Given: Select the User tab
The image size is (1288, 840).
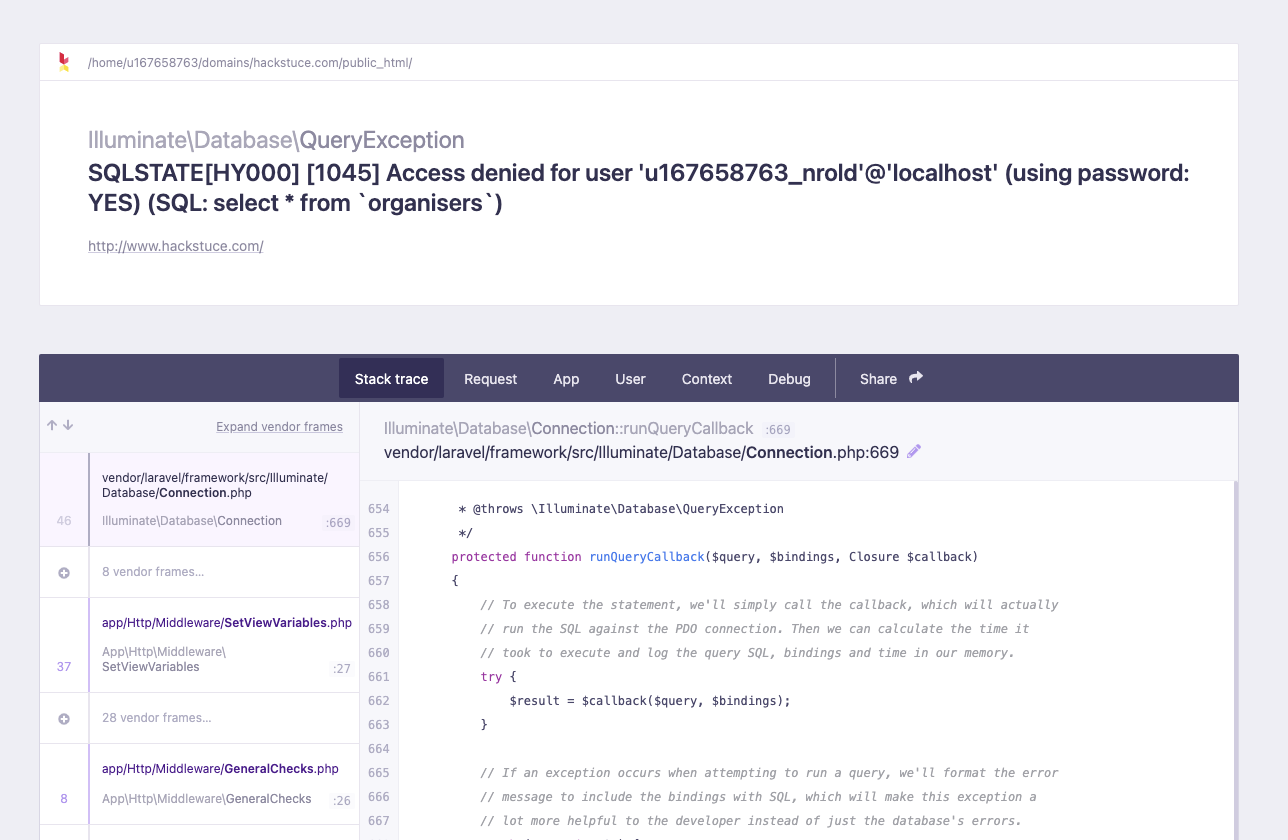Looking at the screenshot, I should pyautogui.click(x=630, y=378).
